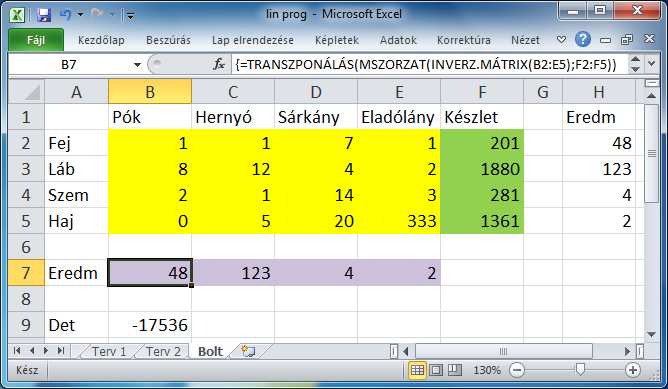Click the Name Box showing B7

pyautogui.click(x=69, y=64)
